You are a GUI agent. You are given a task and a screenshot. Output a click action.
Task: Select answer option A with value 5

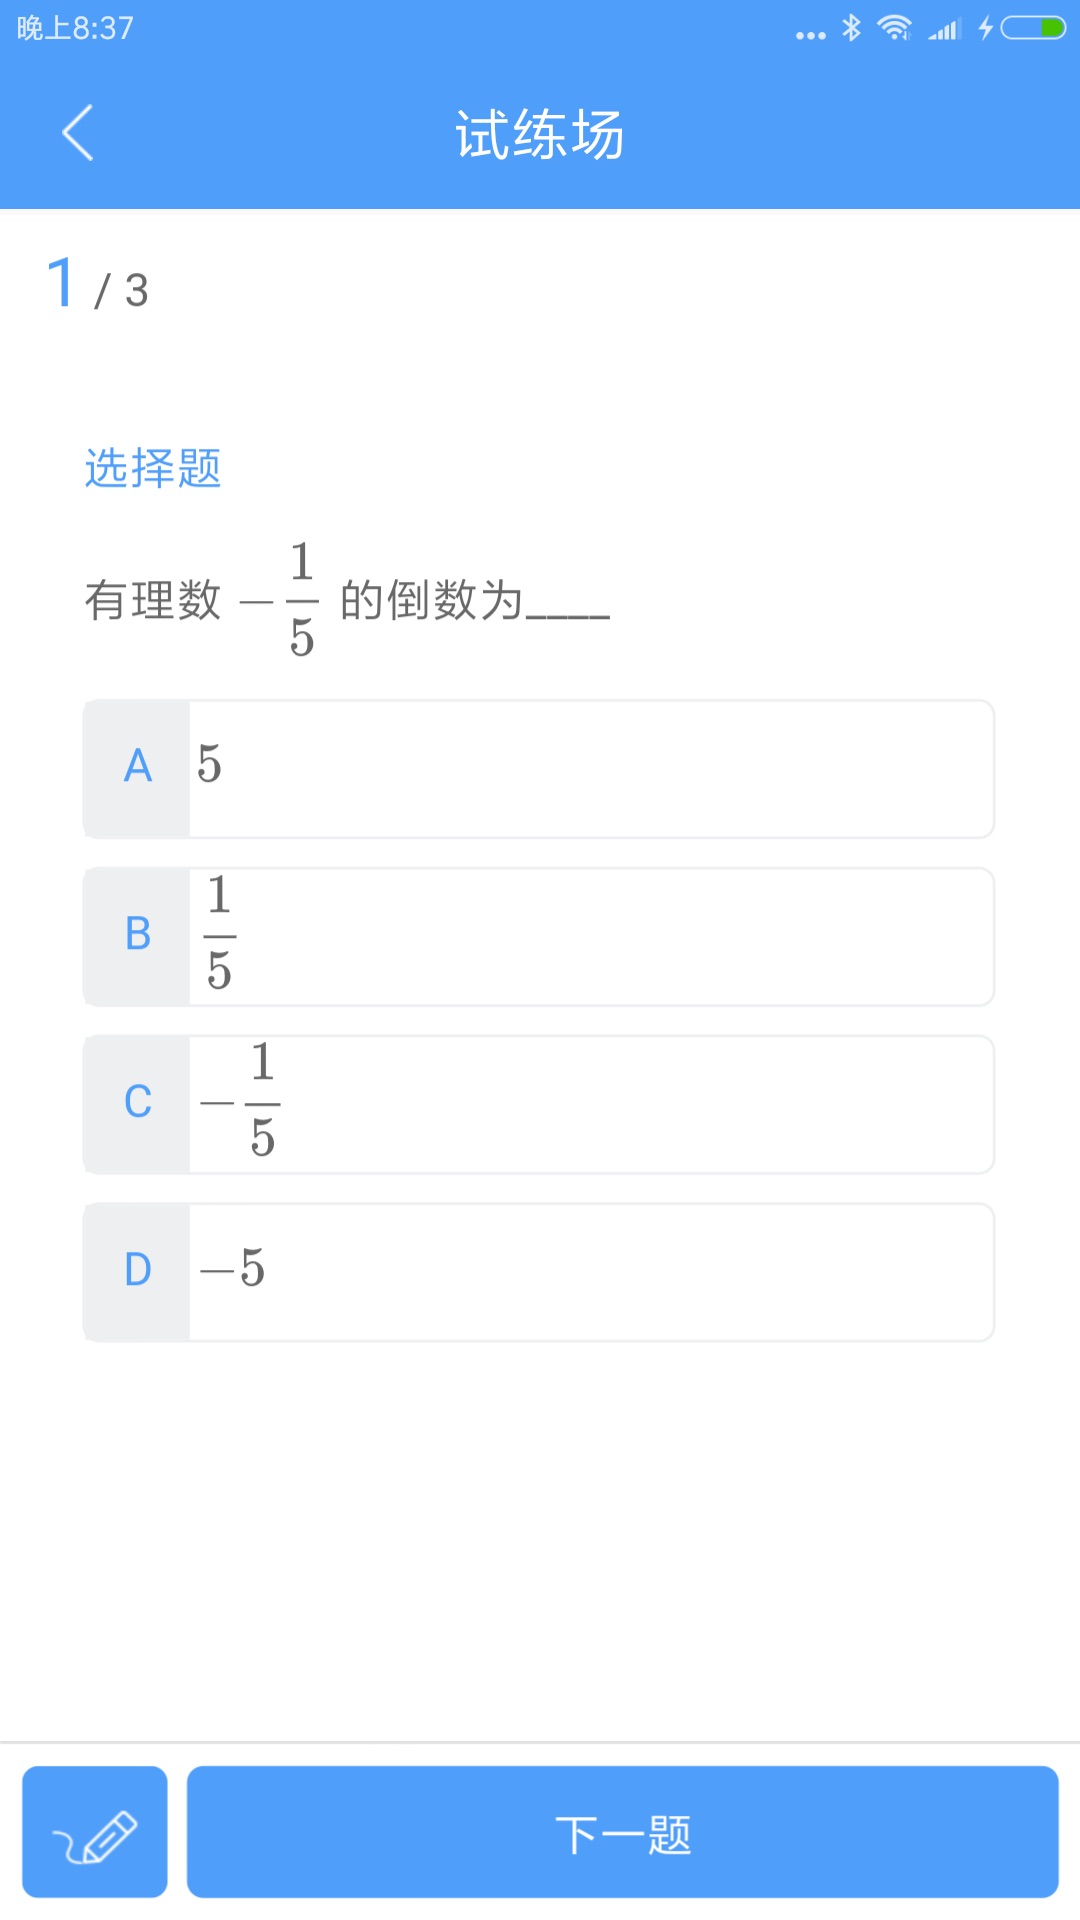click(x=540, y=769)
